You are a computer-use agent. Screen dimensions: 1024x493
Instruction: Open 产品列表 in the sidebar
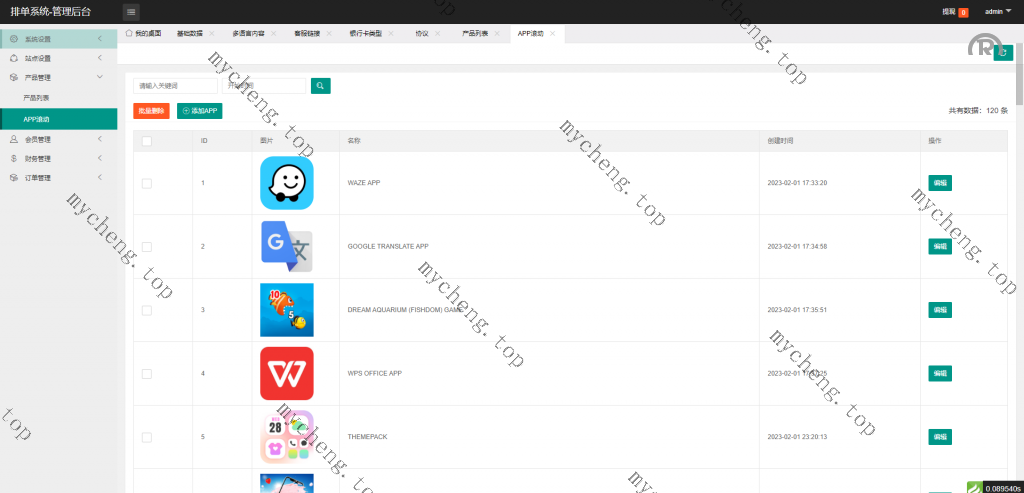point(37,98)
